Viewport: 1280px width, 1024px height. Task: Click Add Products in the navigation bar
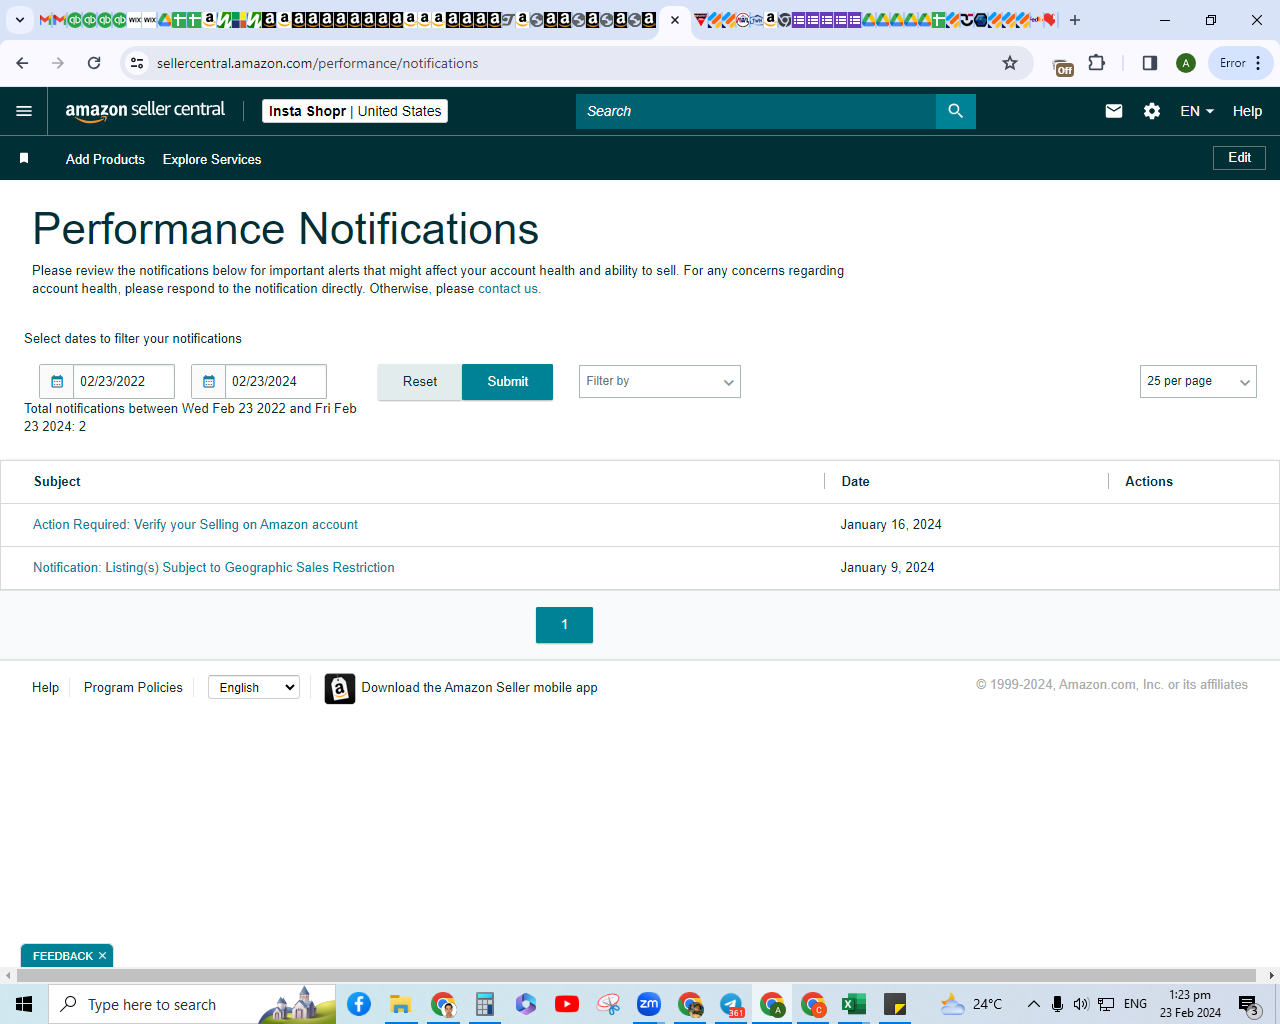click(105, 159)
